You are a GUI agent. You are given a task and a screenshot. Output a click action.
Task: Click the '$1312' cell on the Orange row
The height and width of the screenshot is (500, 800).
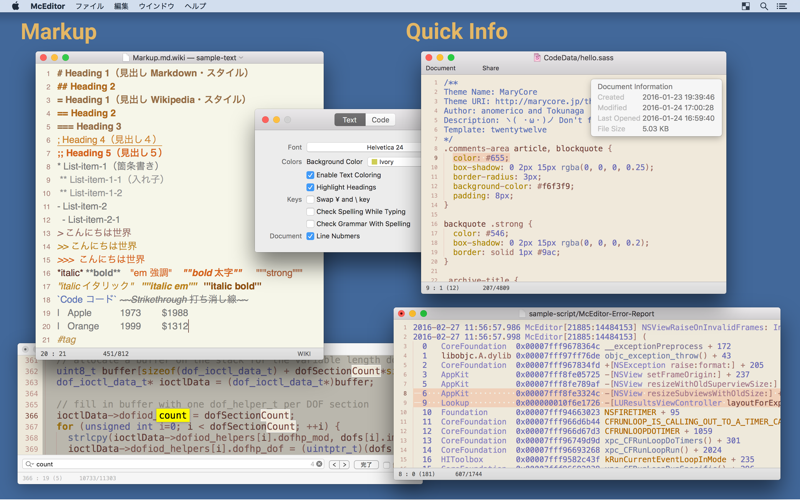click(x=174, y=326)
